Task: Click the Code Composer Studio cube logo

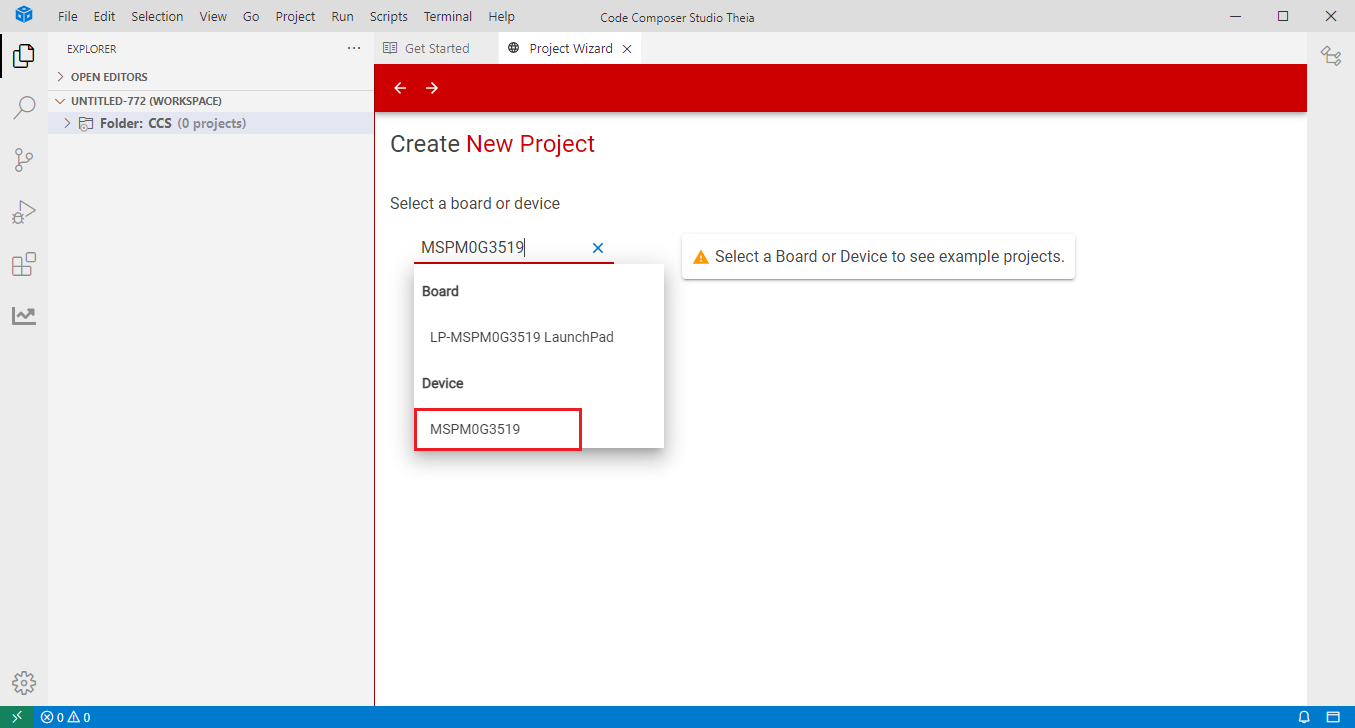Action: [24, 16]
